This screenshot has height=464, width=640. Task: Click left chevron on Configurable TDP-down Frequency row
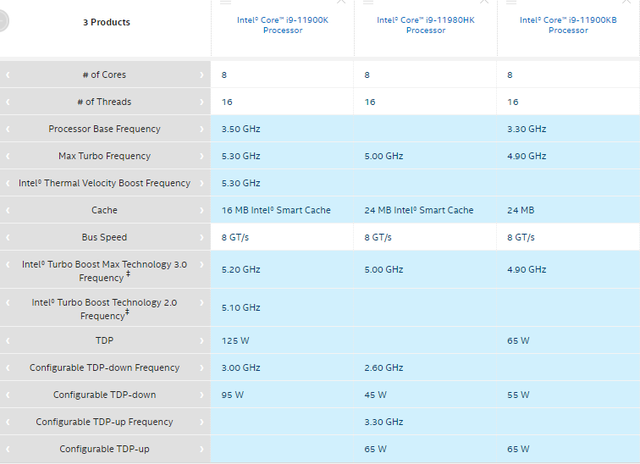8,367
